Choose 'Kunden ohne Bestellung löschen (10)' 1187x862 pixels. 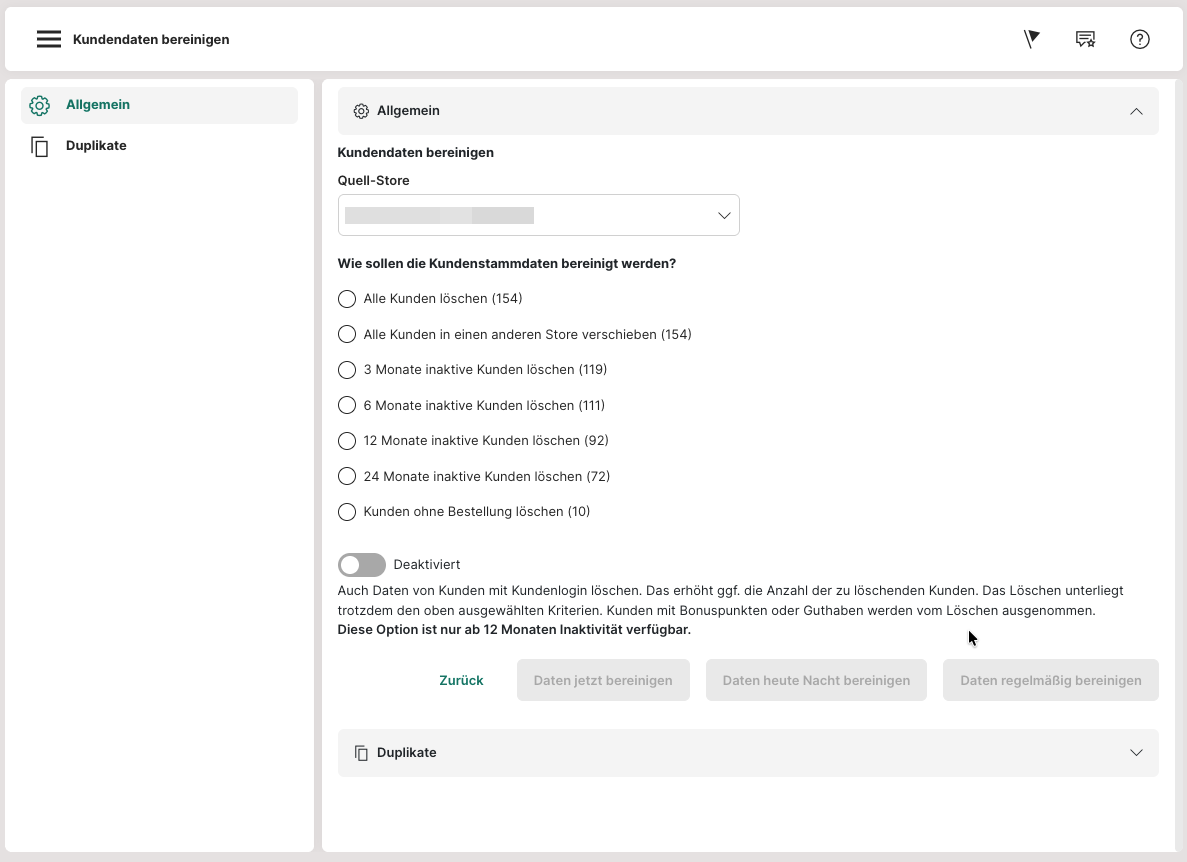coord(347,512)
